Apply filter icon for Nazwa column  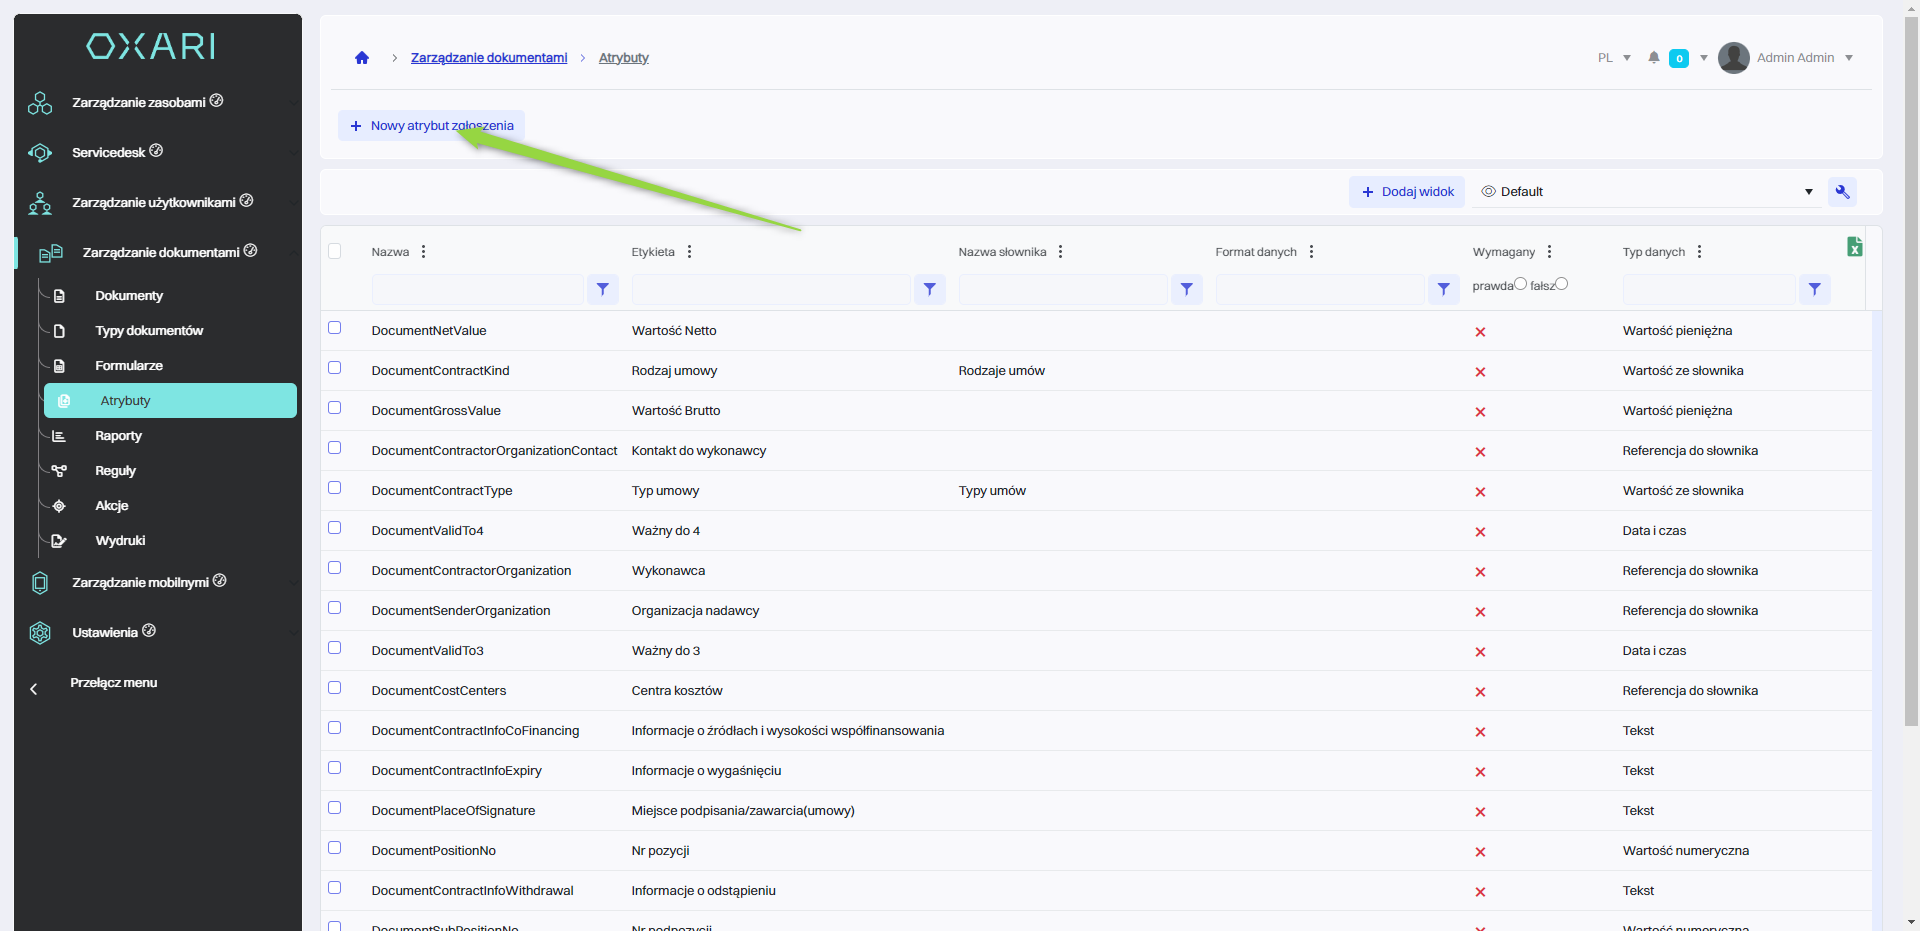603,289
